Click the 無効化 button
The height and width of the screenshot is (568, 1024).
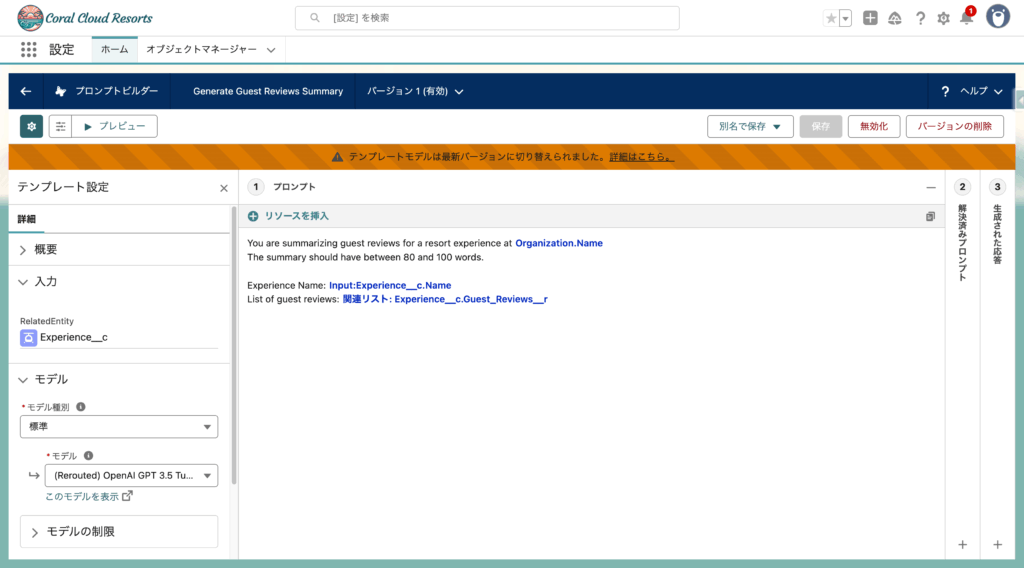(873, 126)
